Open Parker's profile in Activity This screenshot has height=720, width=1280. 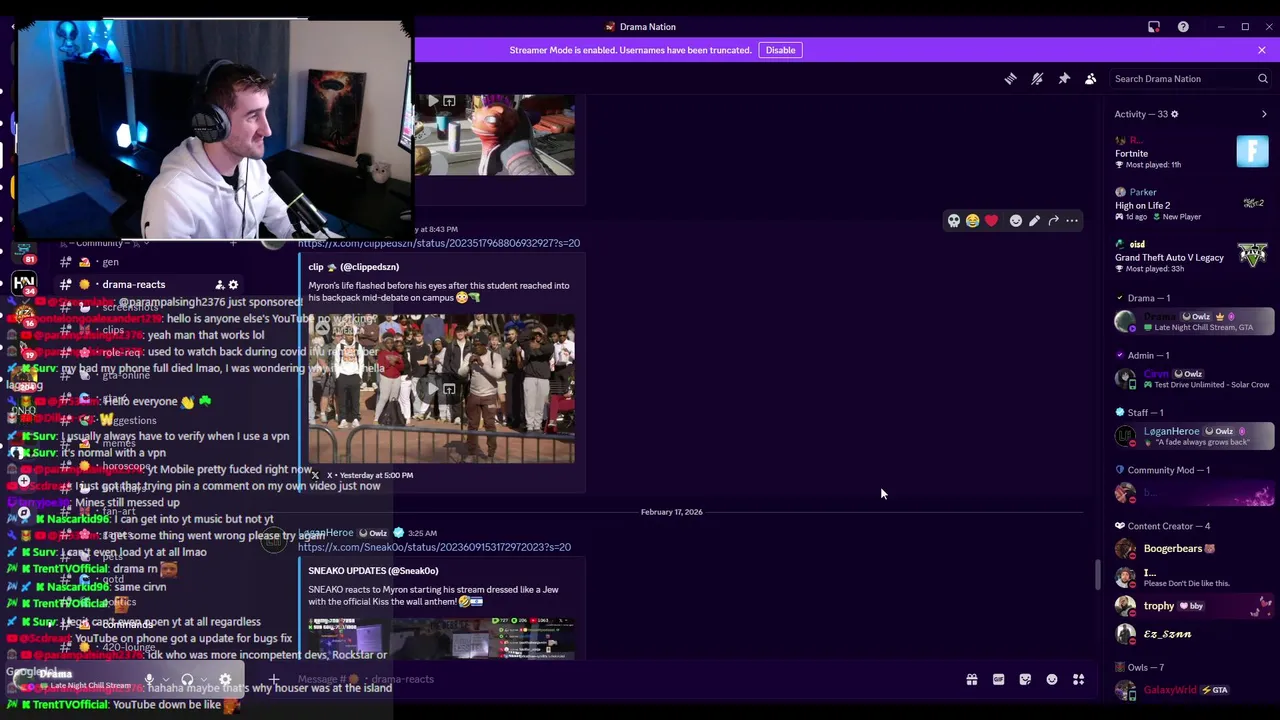[1143, 192]
